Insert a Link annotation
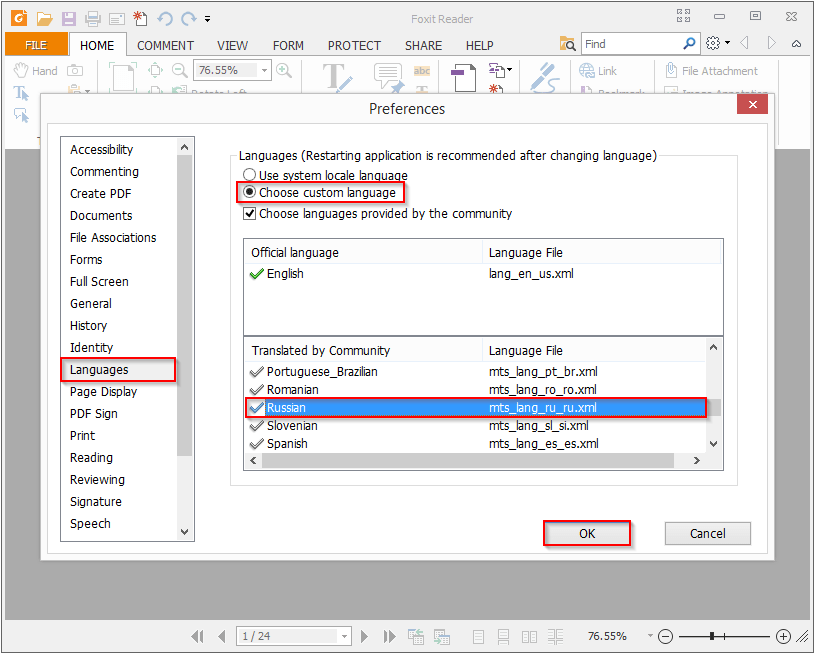The width and height of the screenshot is (815, 654). click(601, 70)
